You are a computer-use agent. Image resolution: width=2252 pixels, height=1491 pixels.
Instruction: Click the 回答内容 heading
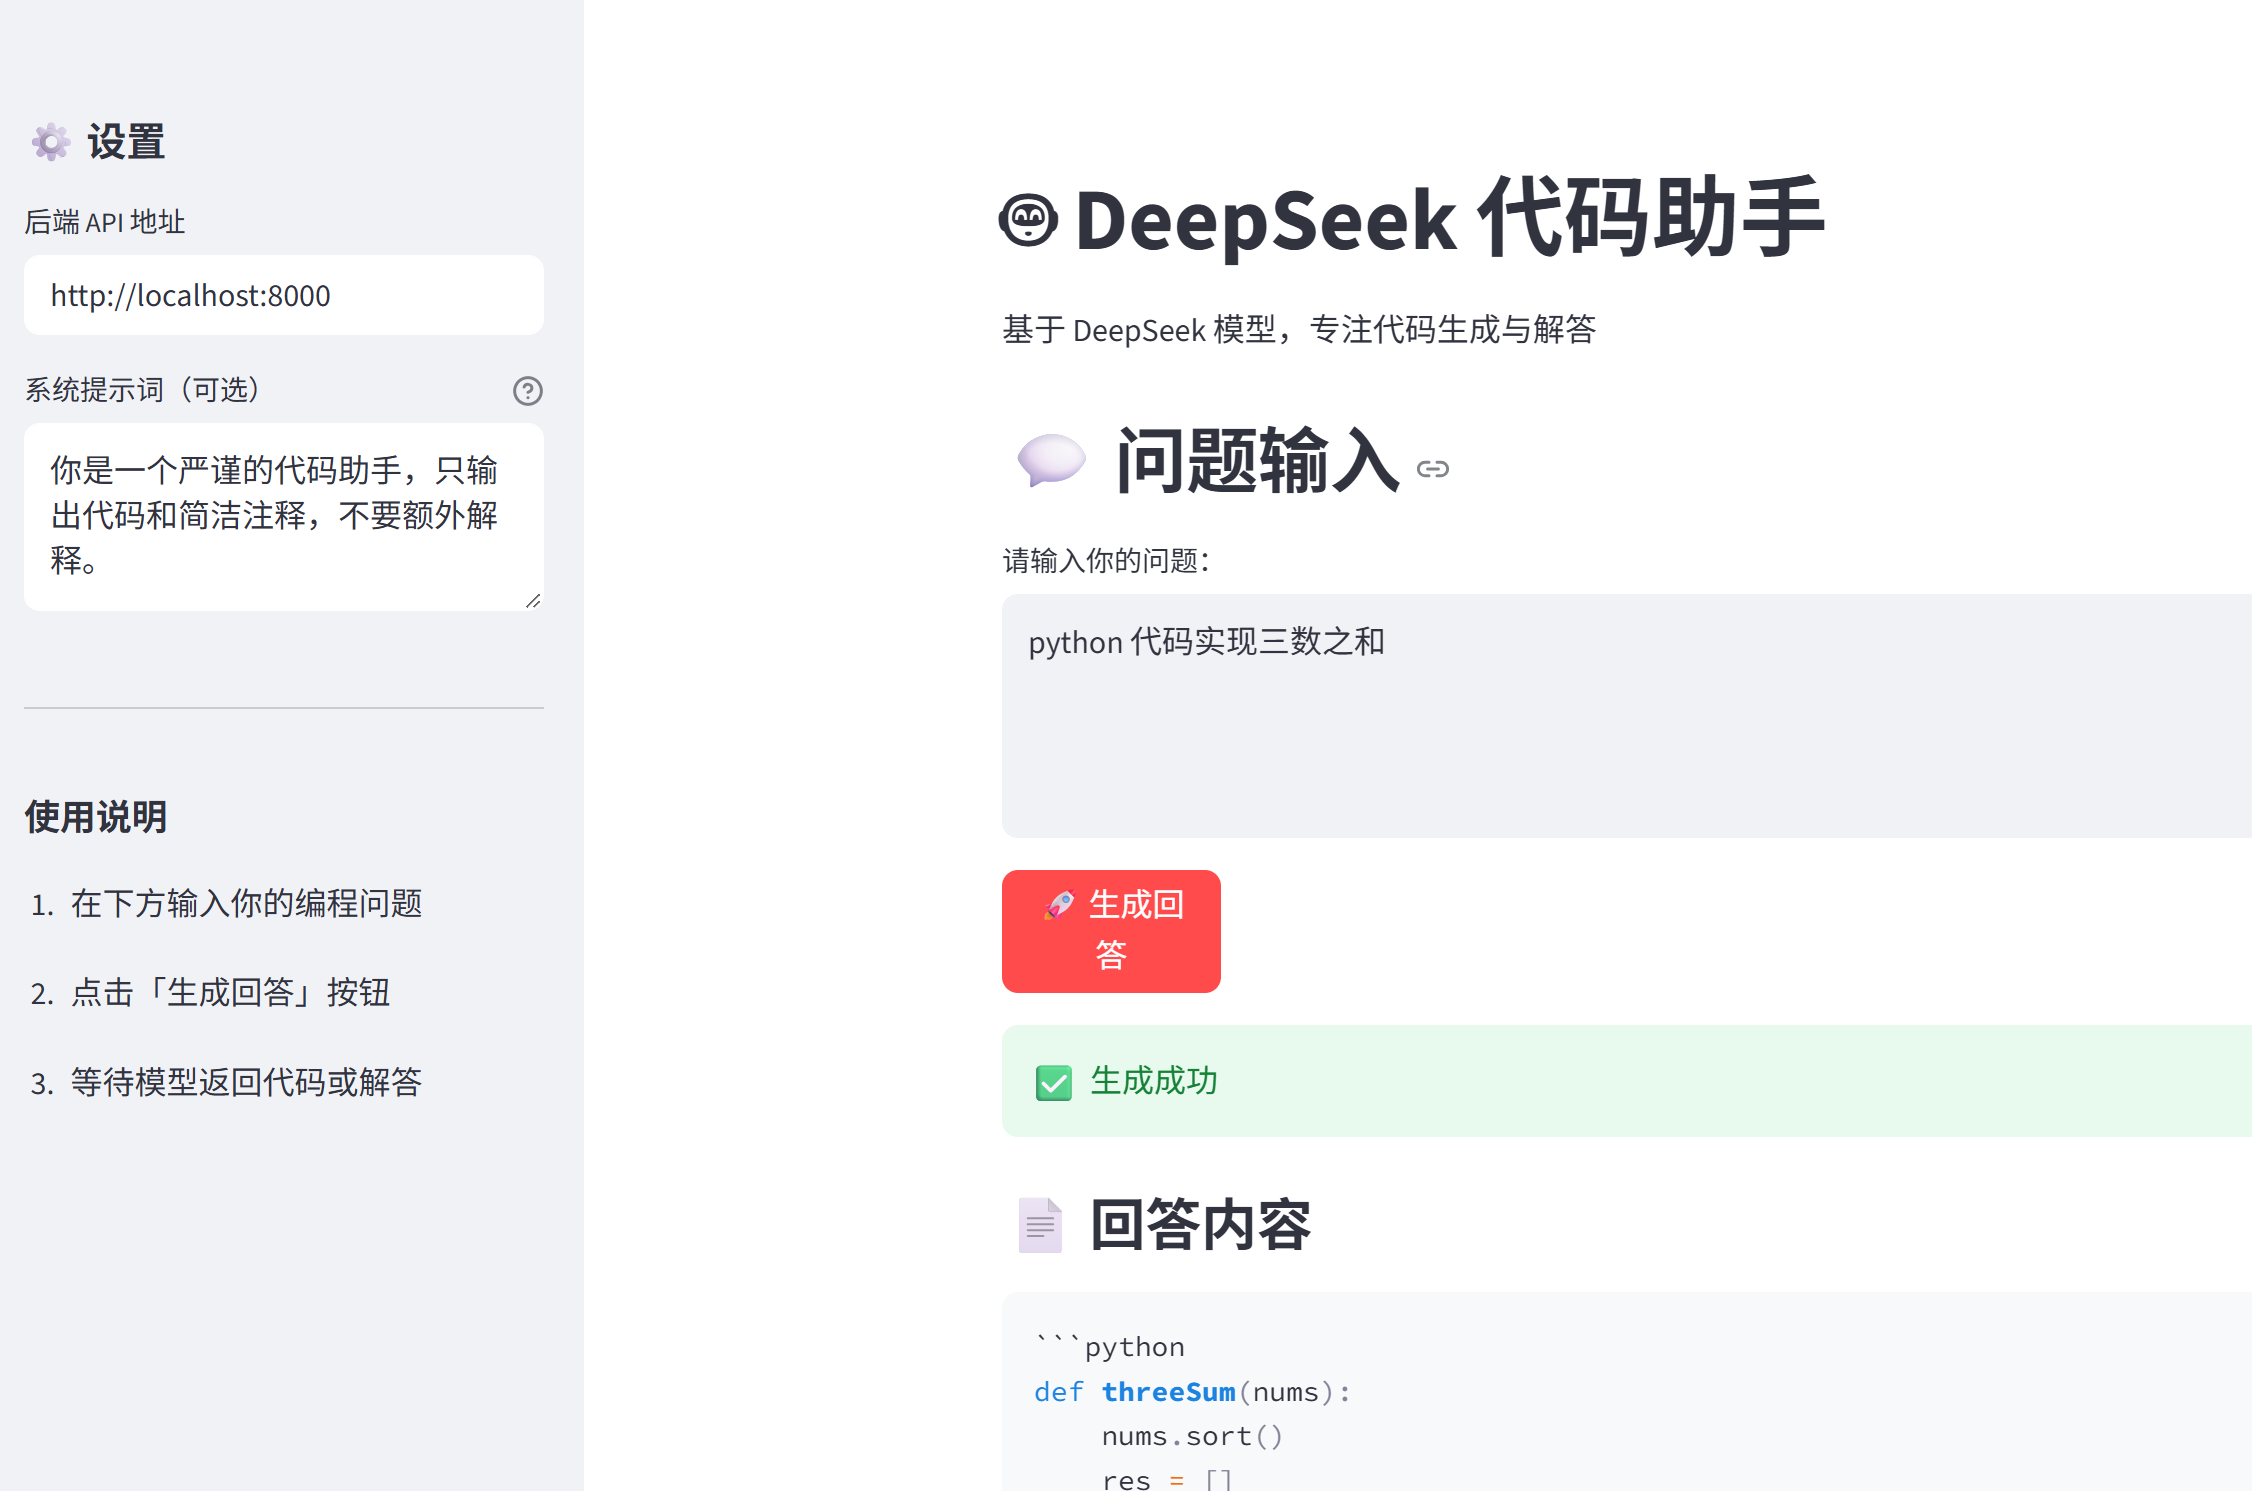tap(1200, 1225)
